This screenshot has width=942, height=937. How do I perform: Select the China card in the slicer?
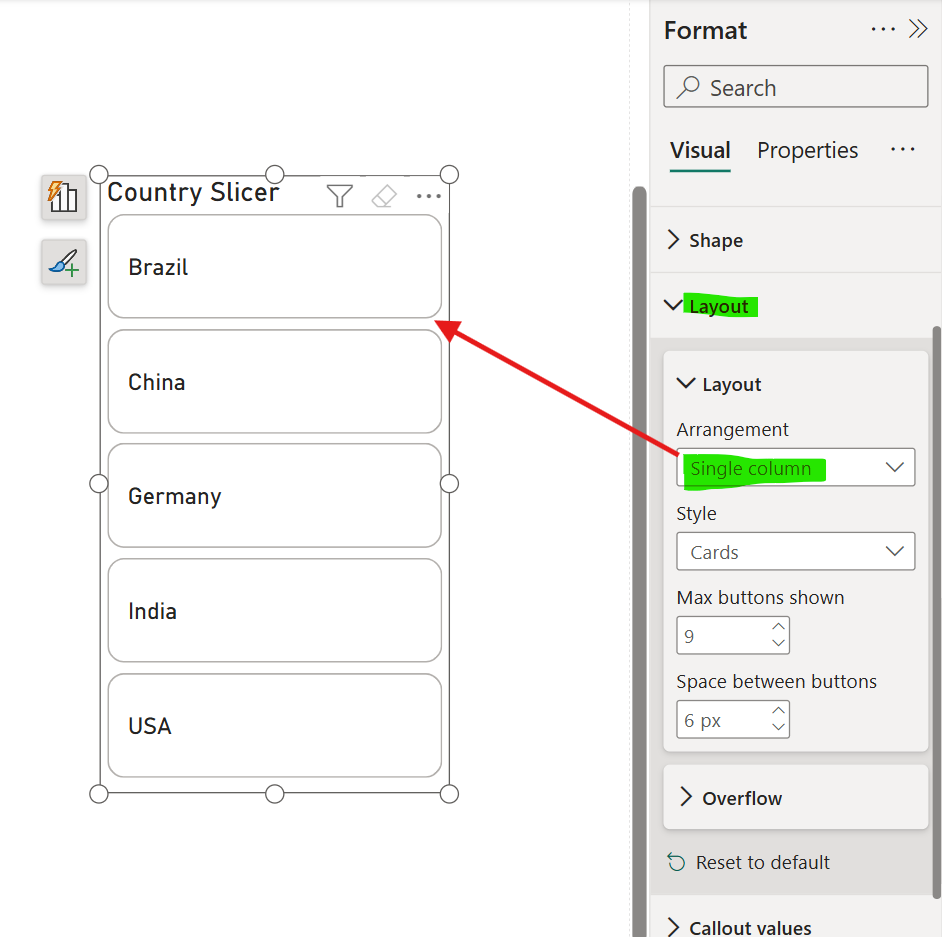coord(274,381)
